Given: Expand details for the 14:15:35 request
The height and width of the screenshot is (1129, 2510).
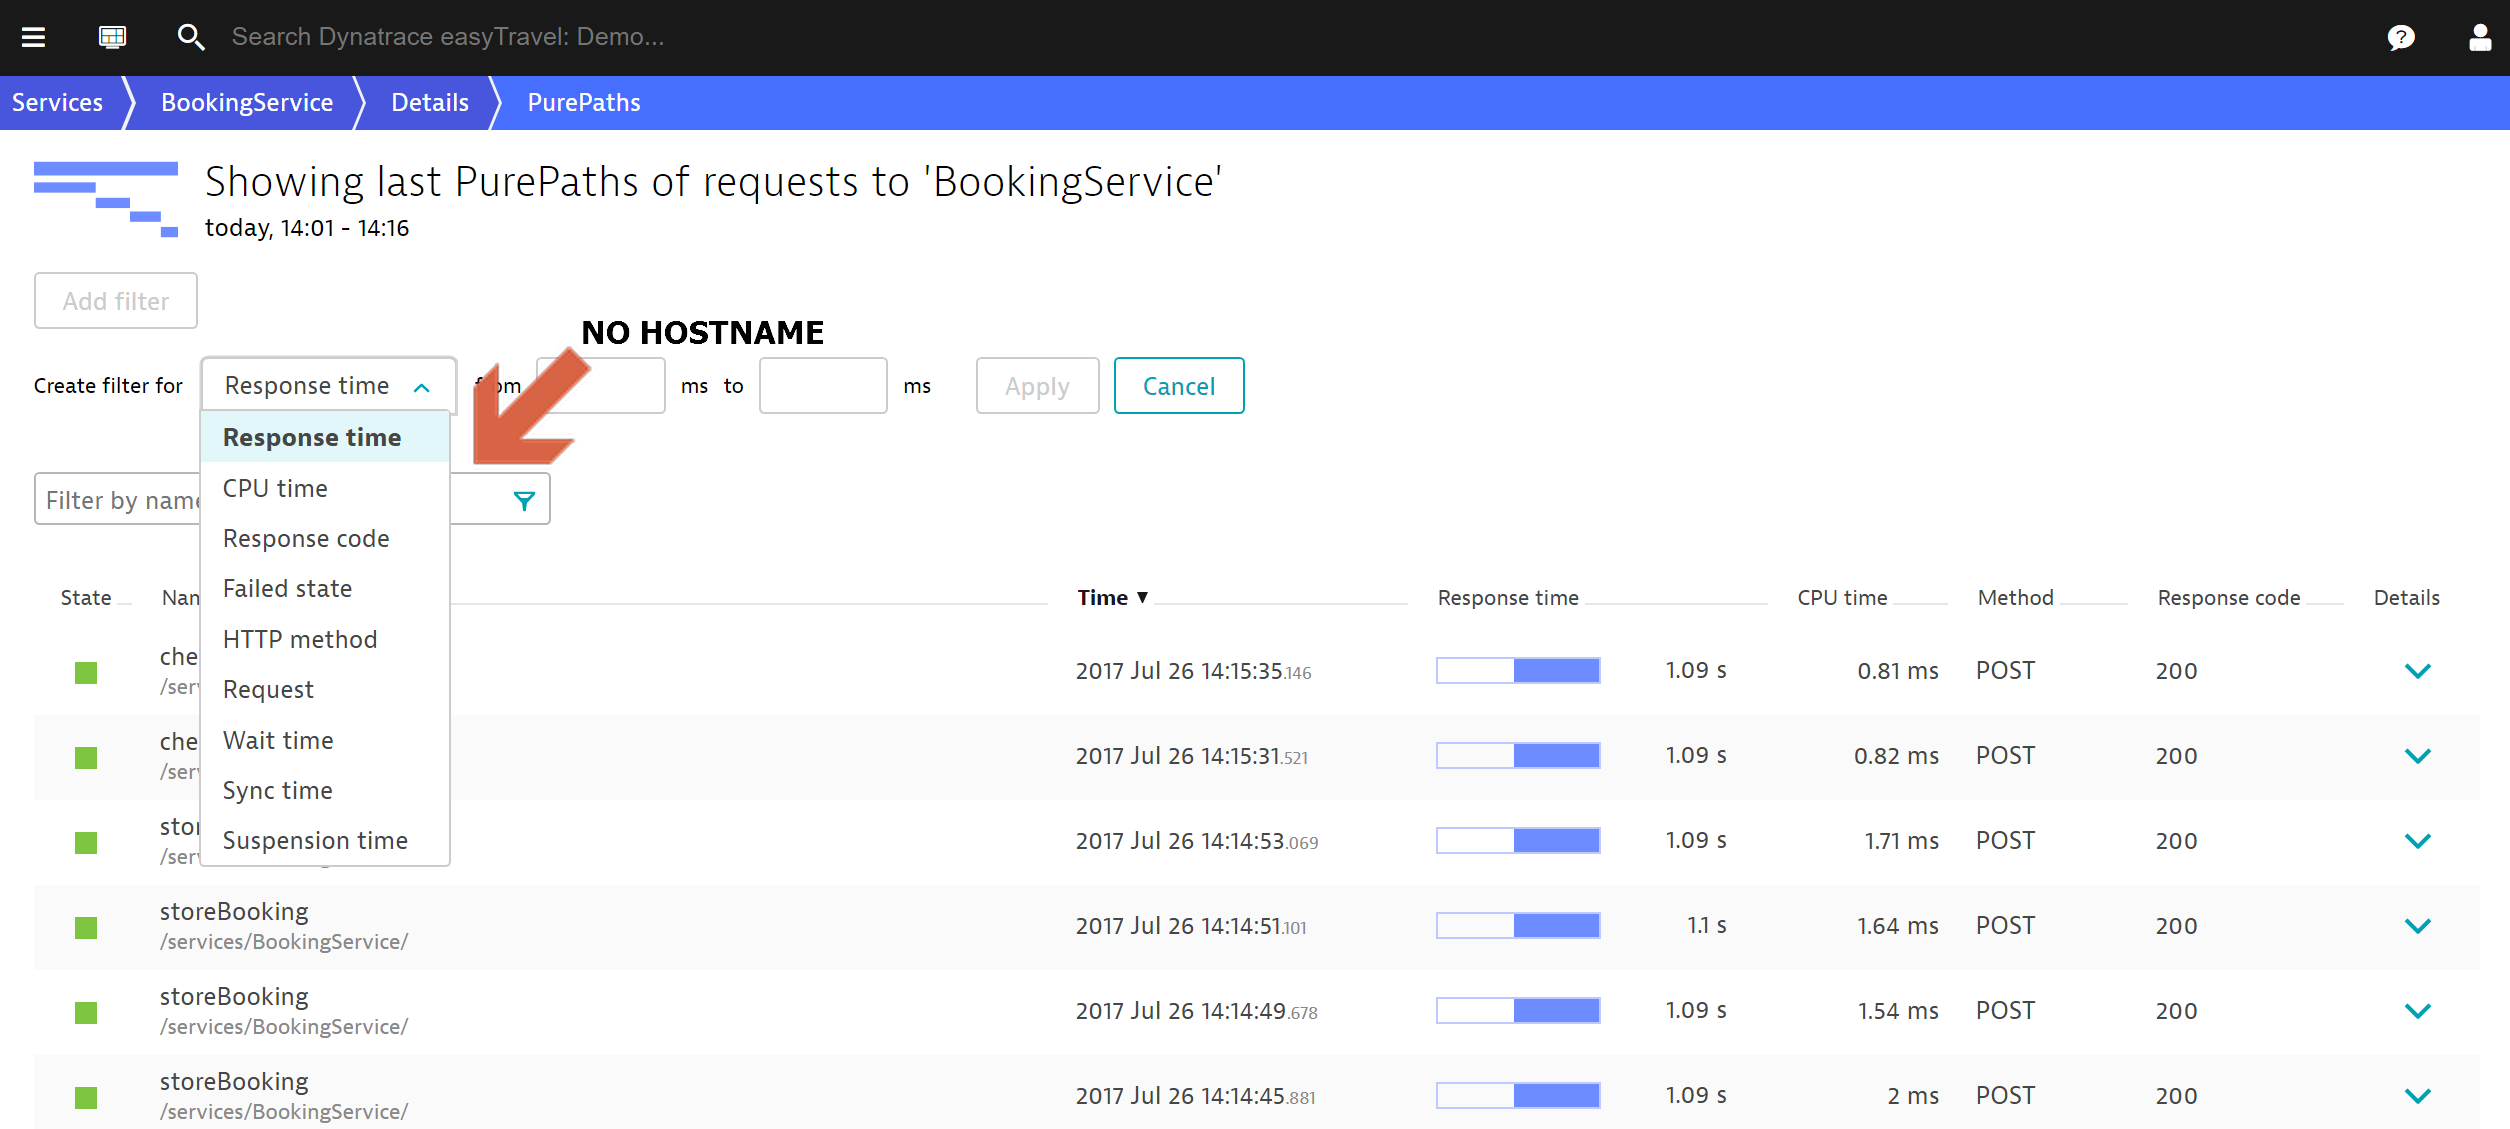Looking at the screenshot, I should (x=2417, y=671).
